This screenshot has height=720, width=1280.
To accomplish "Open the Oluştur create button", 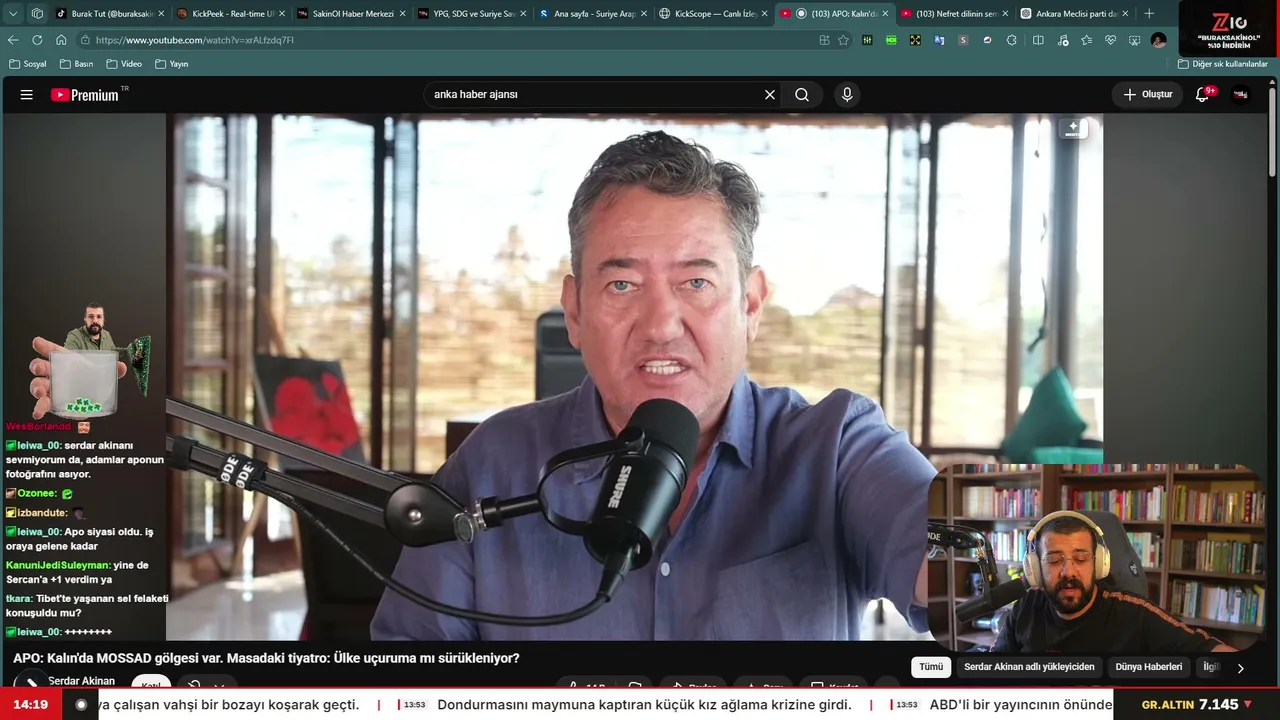I will pos(1147,95).
